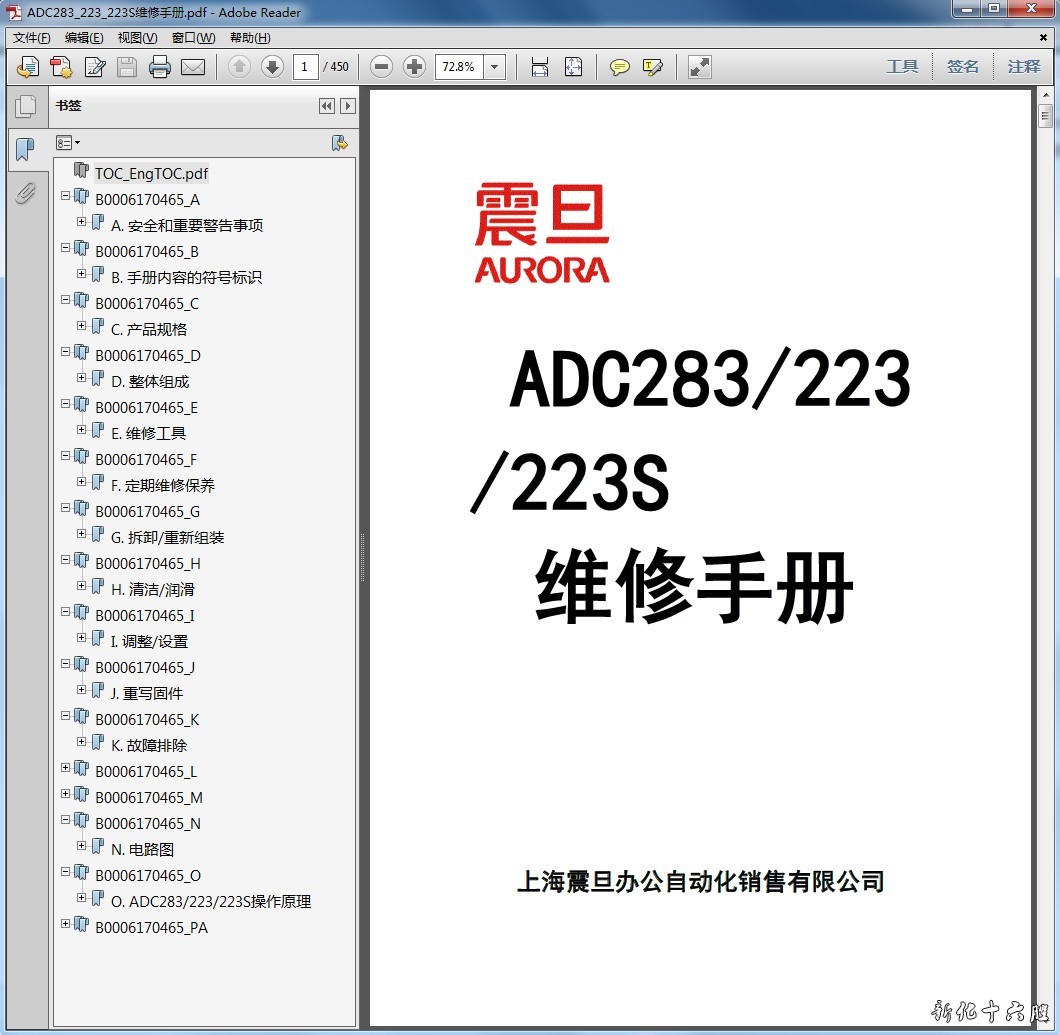Image resolution: width=1060 pixels, height=1035 pixels.
Task: Collapse the bookmarks navigation pane
Action: [x=326, y=106]
